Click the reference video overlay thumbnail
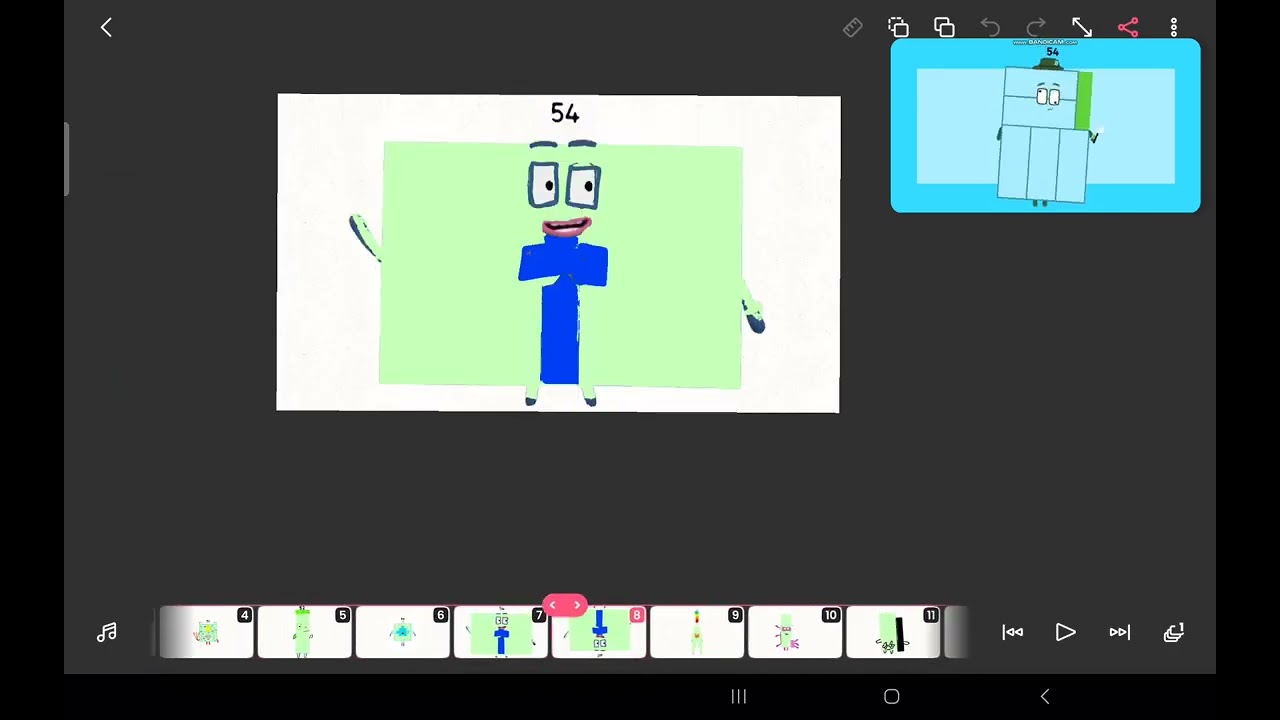Image resolution: width=1280 pixels, height=720 pixels. (1045, 125)
